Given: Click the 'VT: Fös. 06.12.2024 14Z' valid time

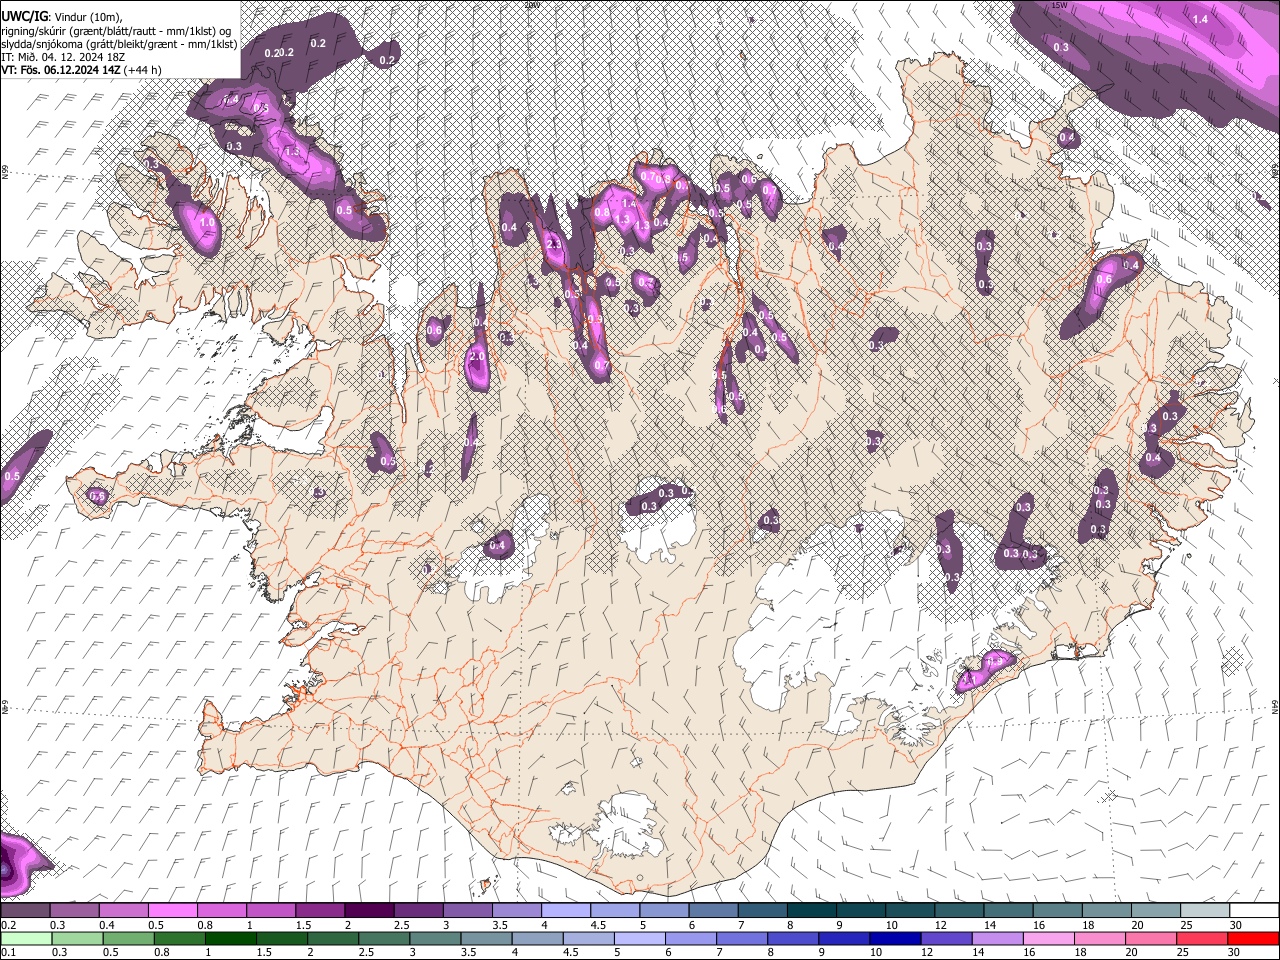Looking at the screenshot, I should (61, 70).
